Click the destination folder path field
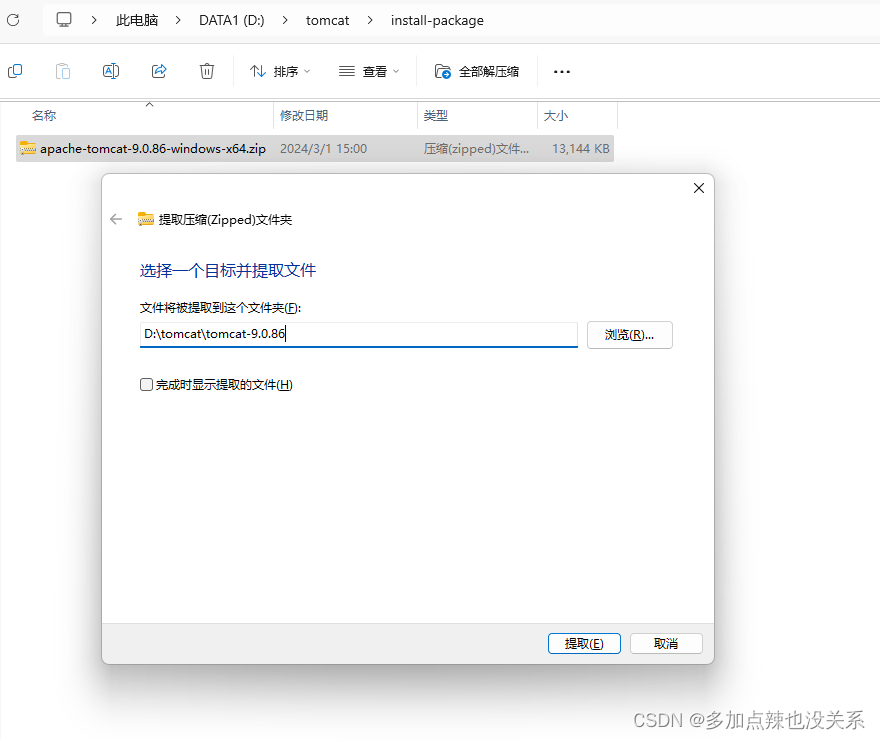The width and height of the screenshot is (880, 740). [x=359, y=334]
